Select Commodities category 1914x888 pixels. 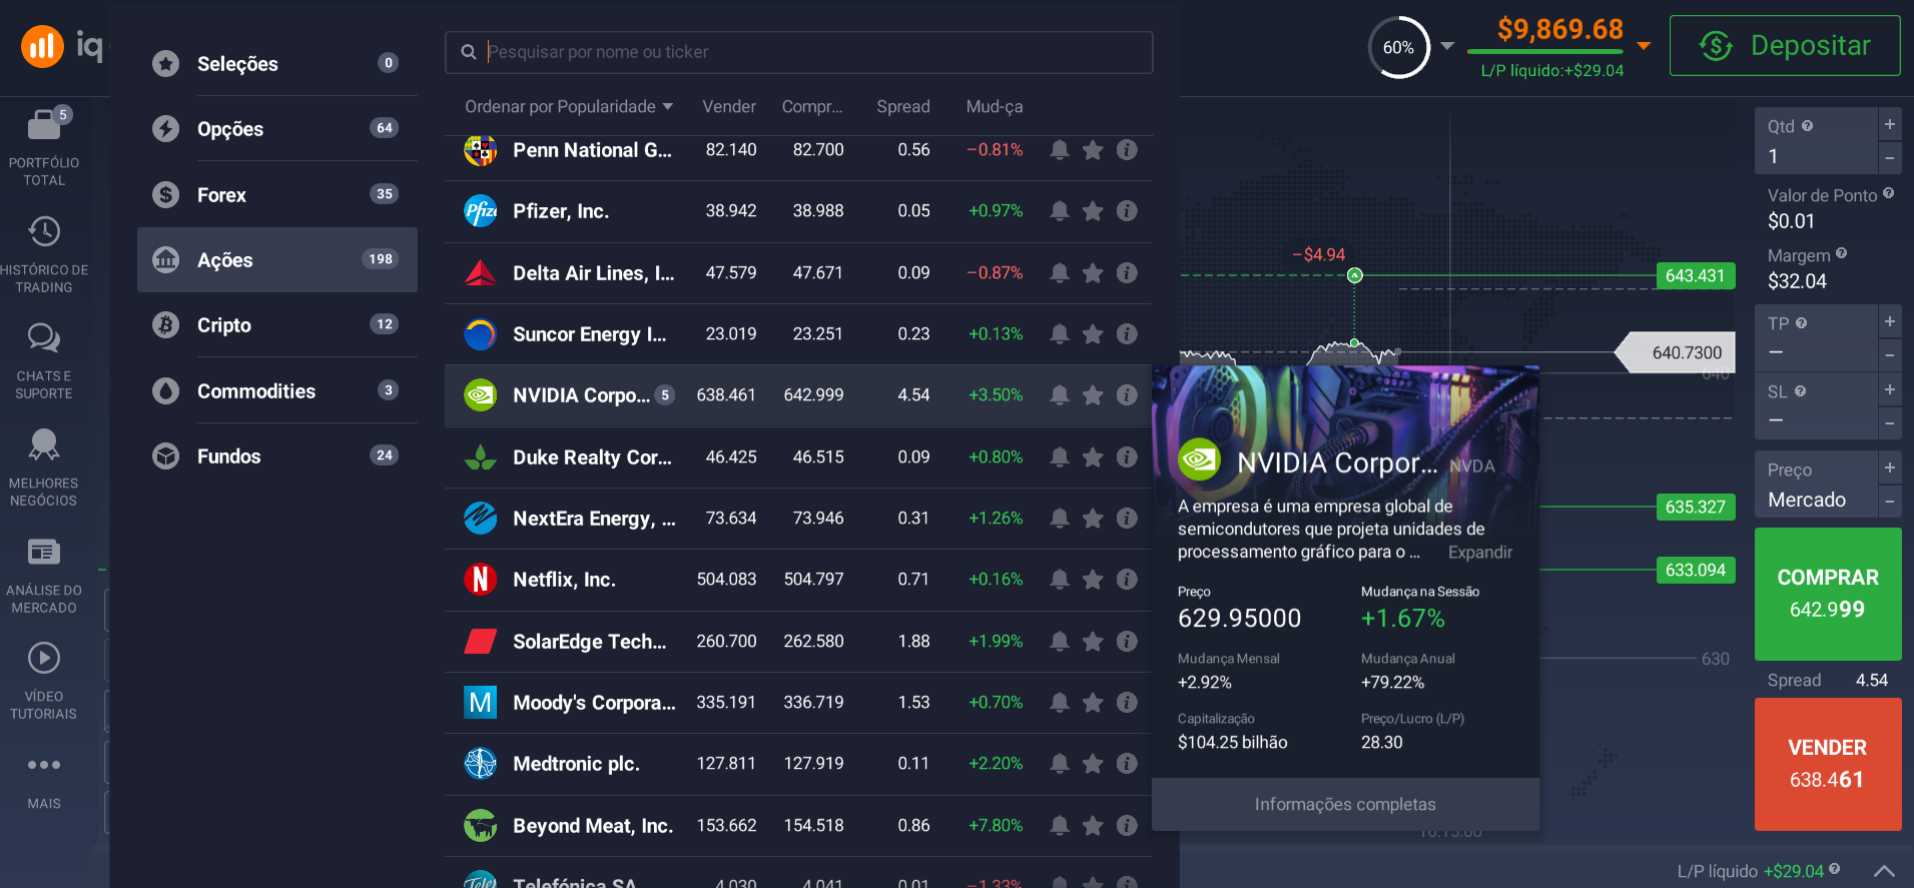click(277, 390)
